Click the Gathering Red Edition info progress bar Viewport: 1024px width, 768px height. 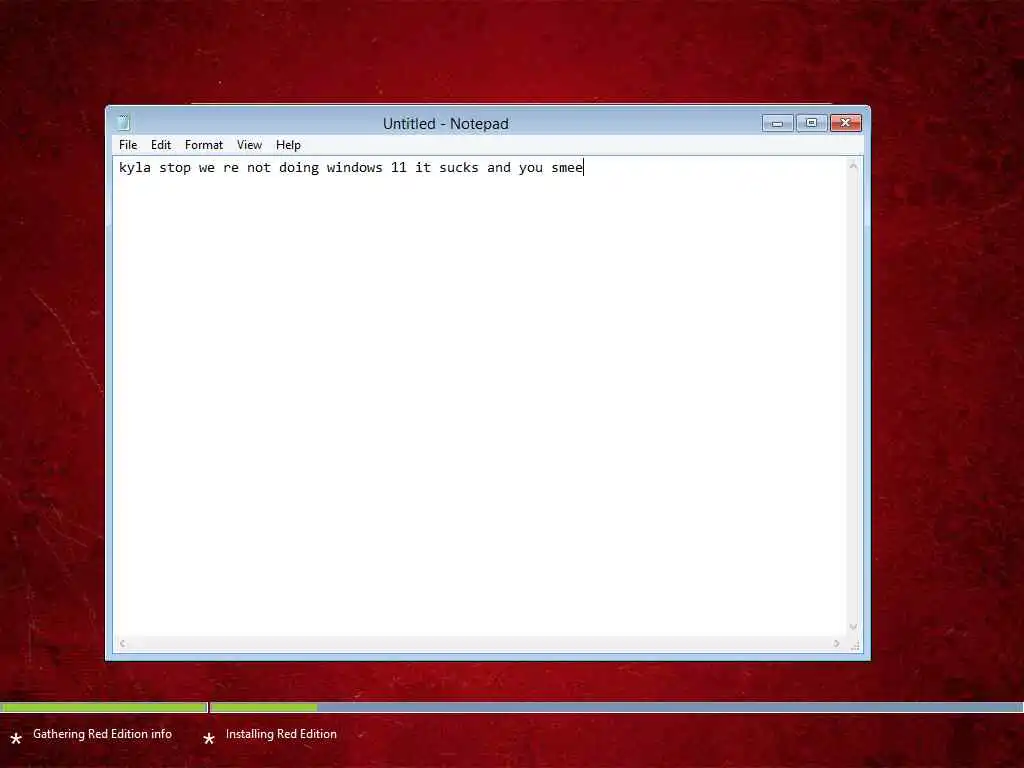pos(104,707)
